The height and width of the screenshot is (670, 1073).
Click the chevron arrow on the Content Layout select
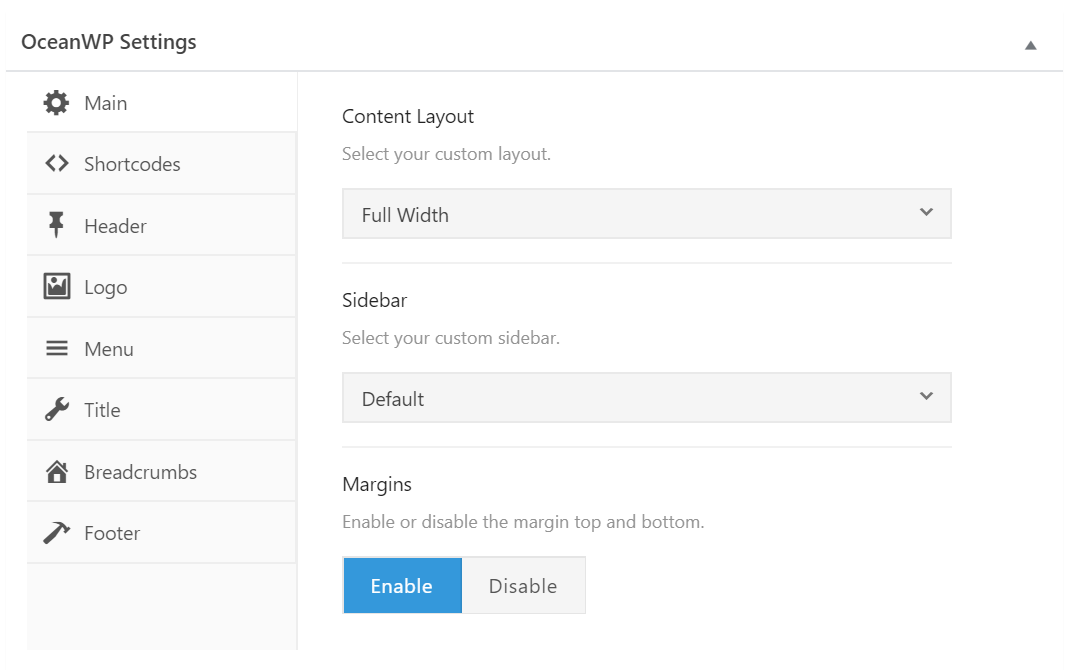pyautogui.click(x=926, y=213)
